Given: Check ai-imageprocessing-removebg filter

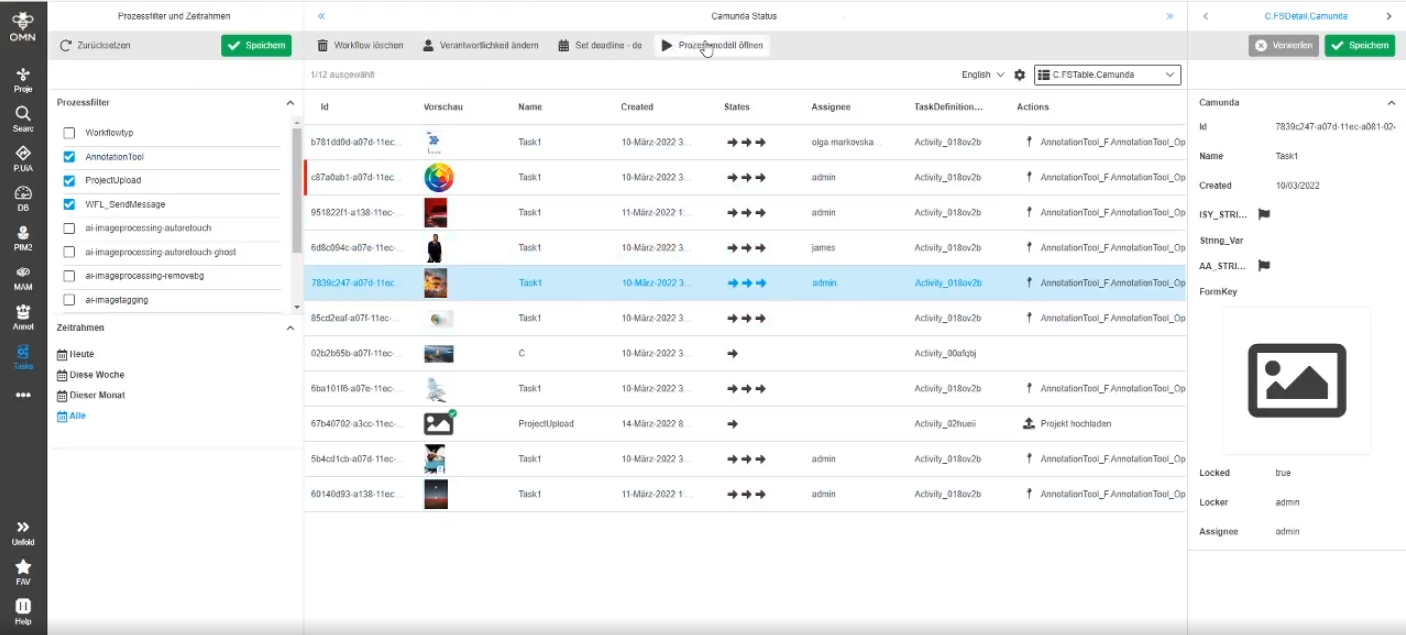Looking at the screenshot, I should [69, 276].
